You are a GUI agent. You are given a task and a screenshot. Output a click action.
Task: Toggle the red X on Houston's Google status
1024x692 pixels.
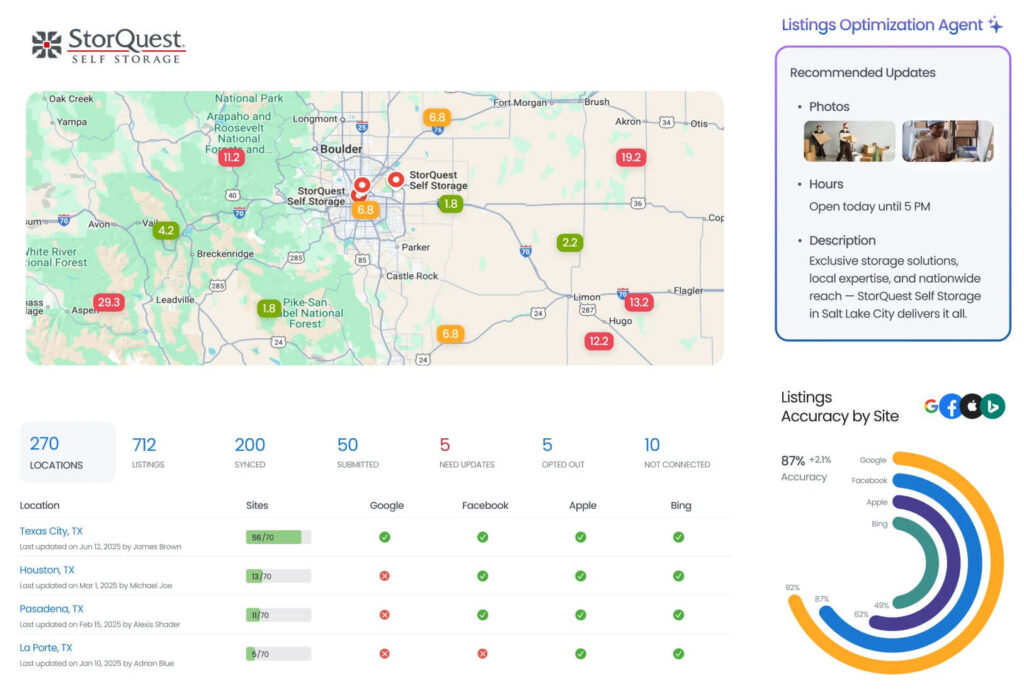[386, 576]
